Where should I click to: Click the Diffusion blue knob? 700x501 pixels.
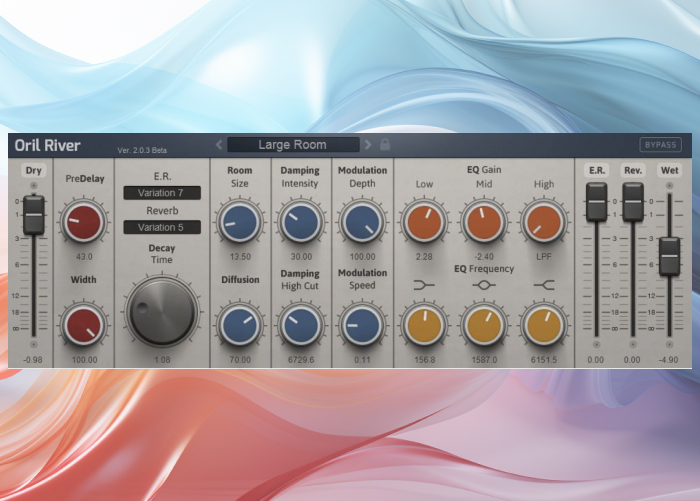(240, 325)
